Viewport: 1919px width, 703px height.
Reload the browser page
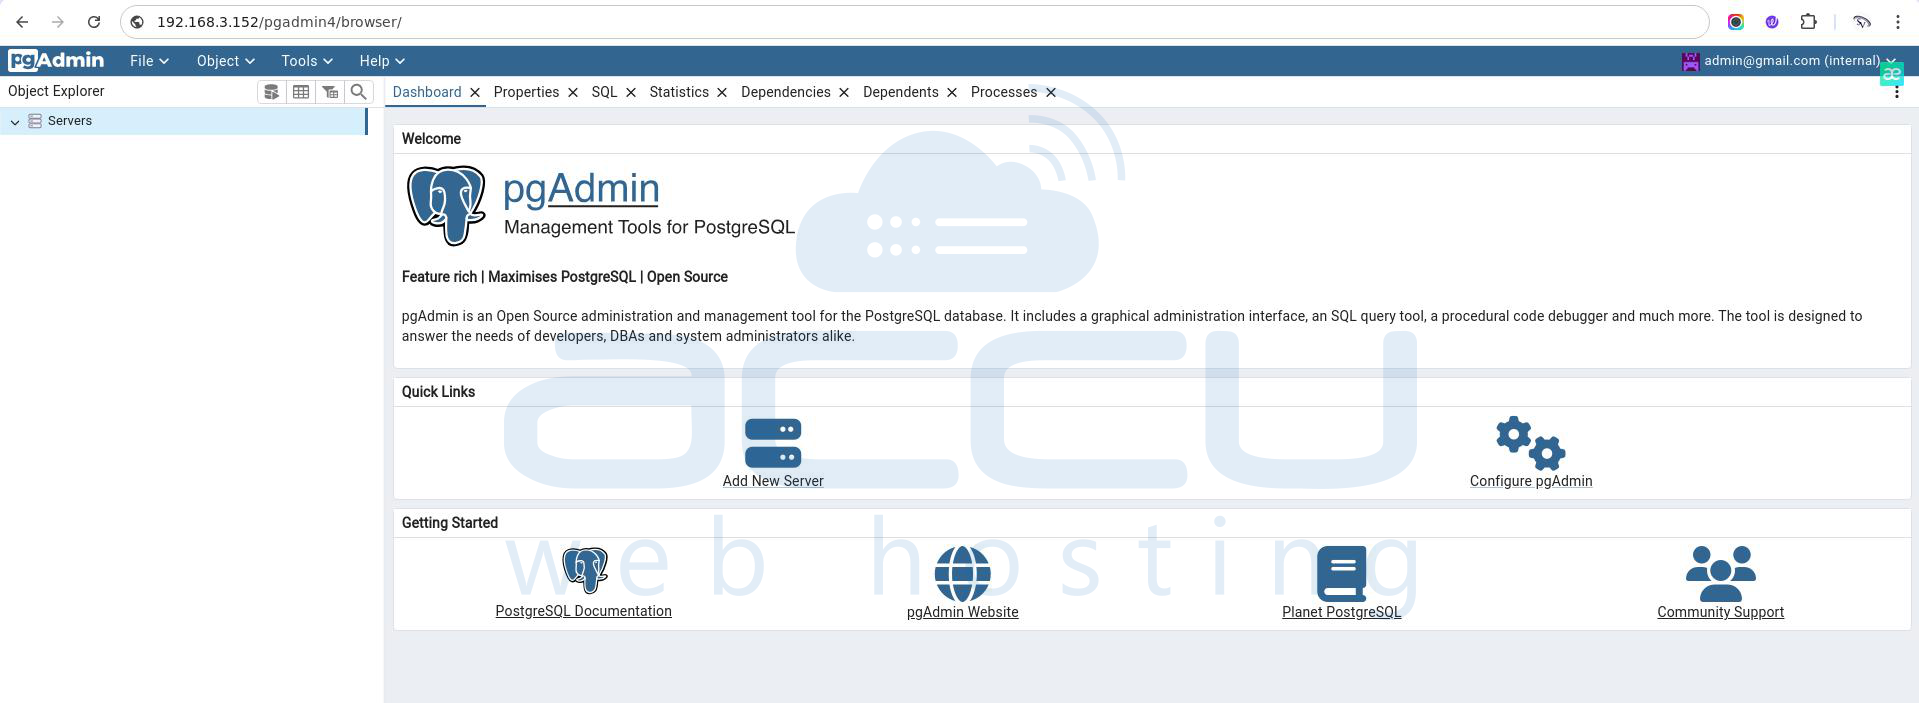(x=93, y=22)
